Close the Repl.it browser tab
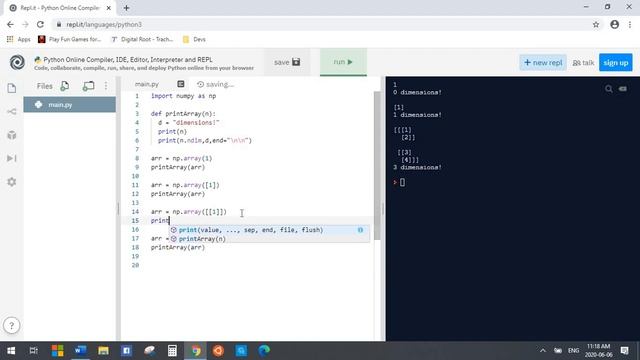This screenshot has width=640, height=360. [x=109, y=8]
